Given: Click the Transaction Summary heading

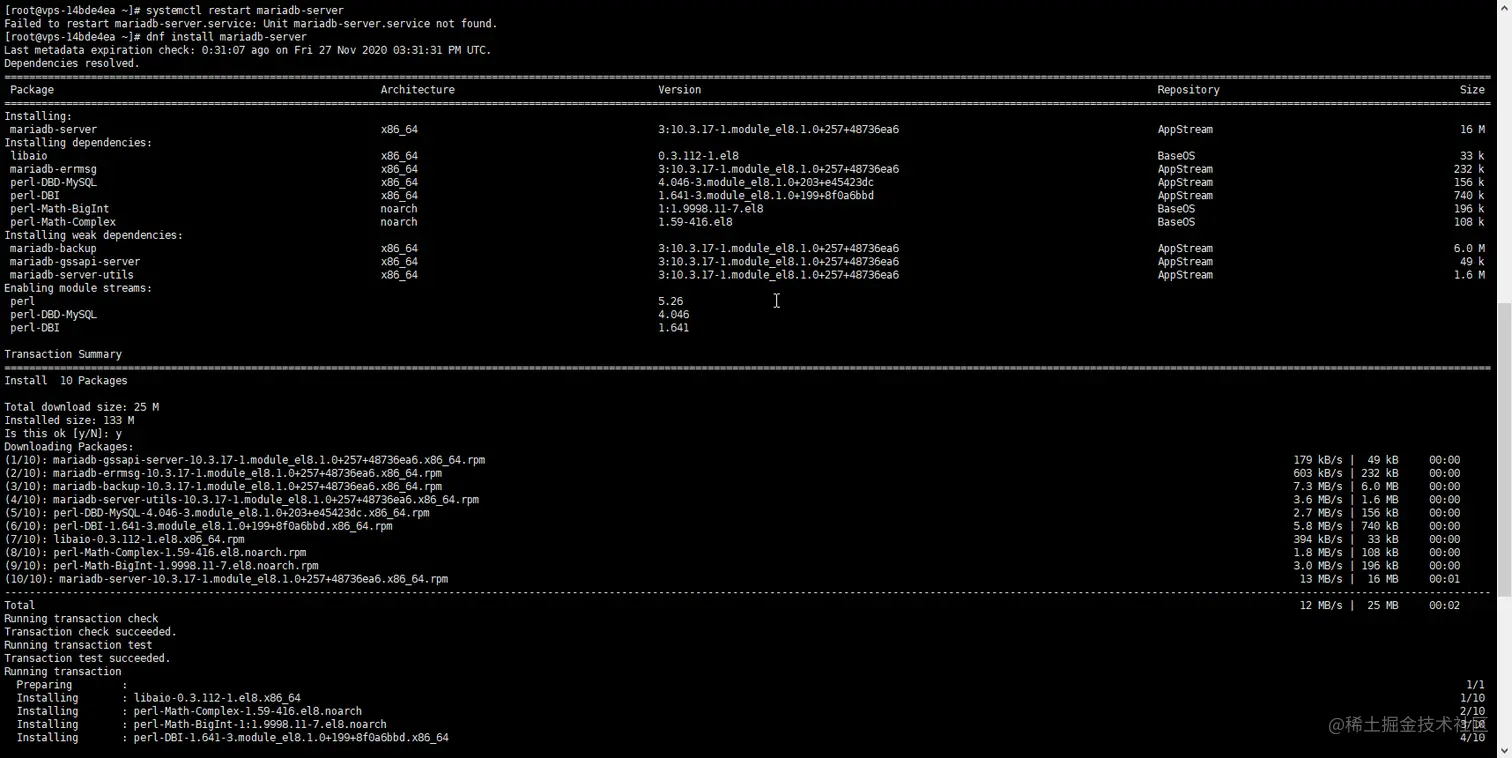Looking at the screenshot, I should coord(63,353).
